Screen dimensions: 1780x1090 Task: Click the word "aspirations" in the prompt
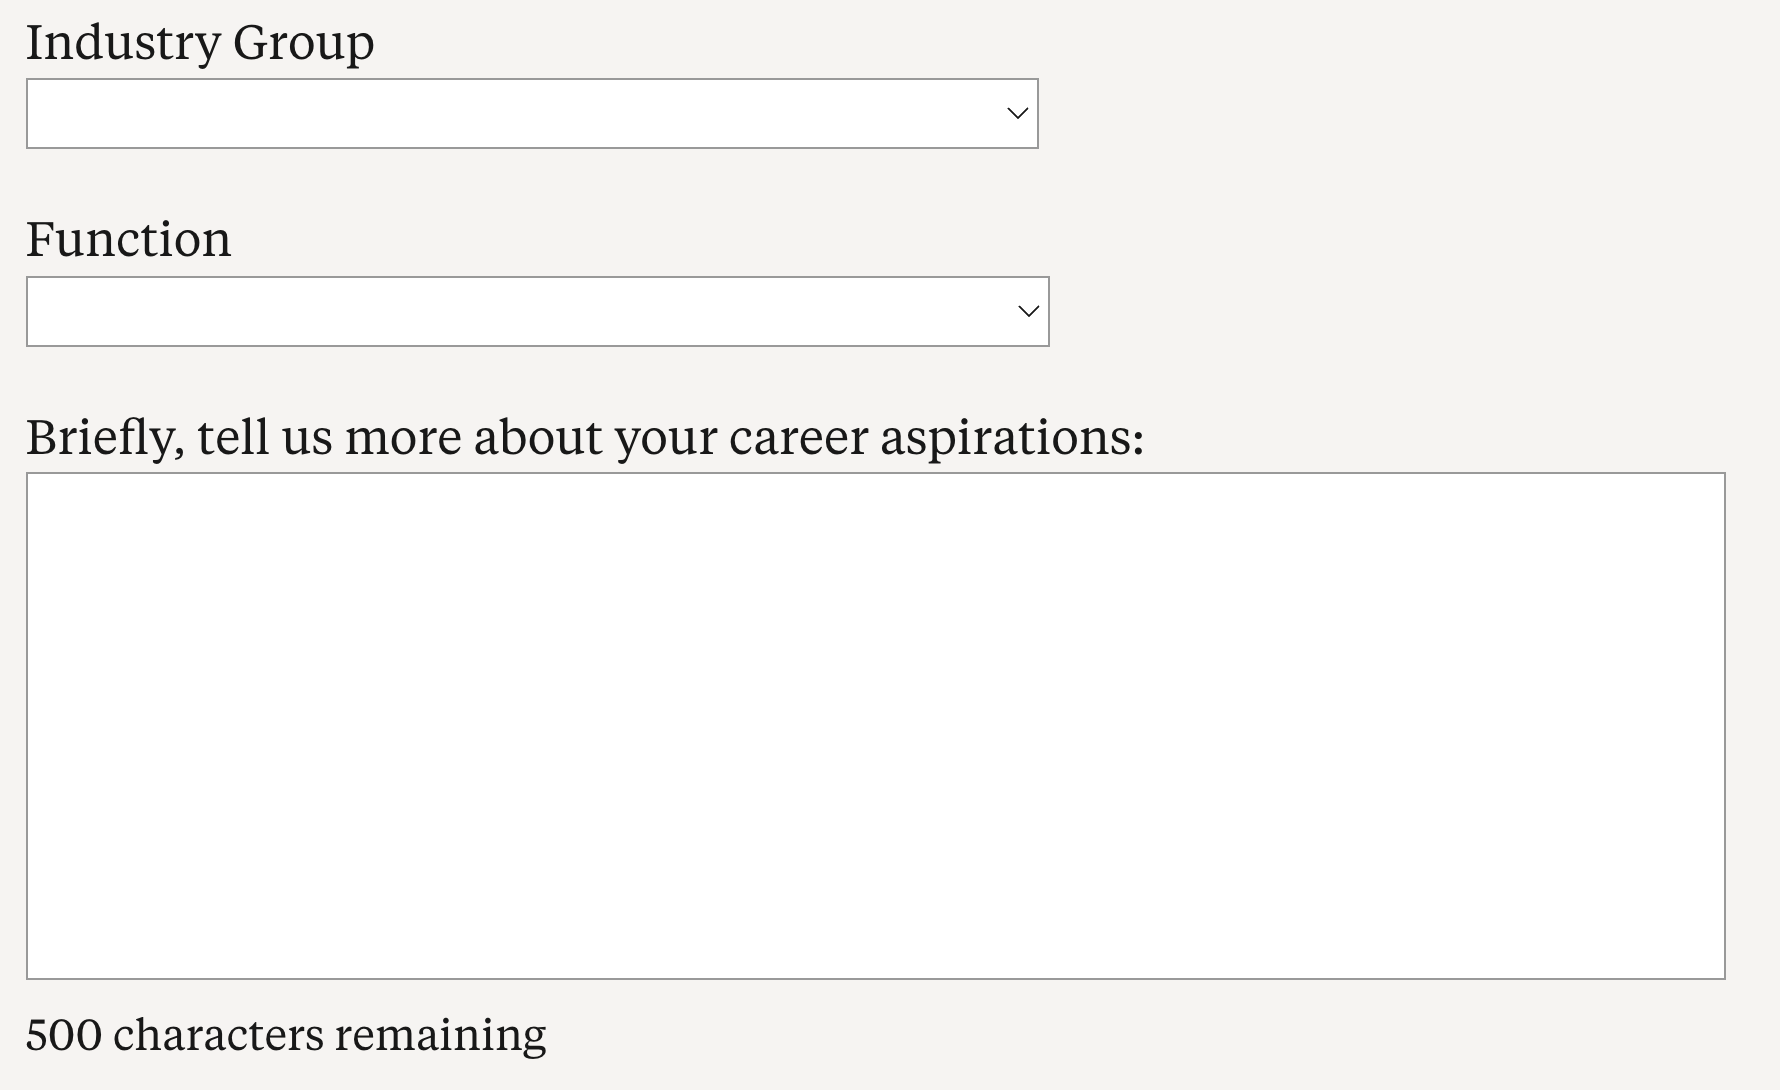[1010, 438]
